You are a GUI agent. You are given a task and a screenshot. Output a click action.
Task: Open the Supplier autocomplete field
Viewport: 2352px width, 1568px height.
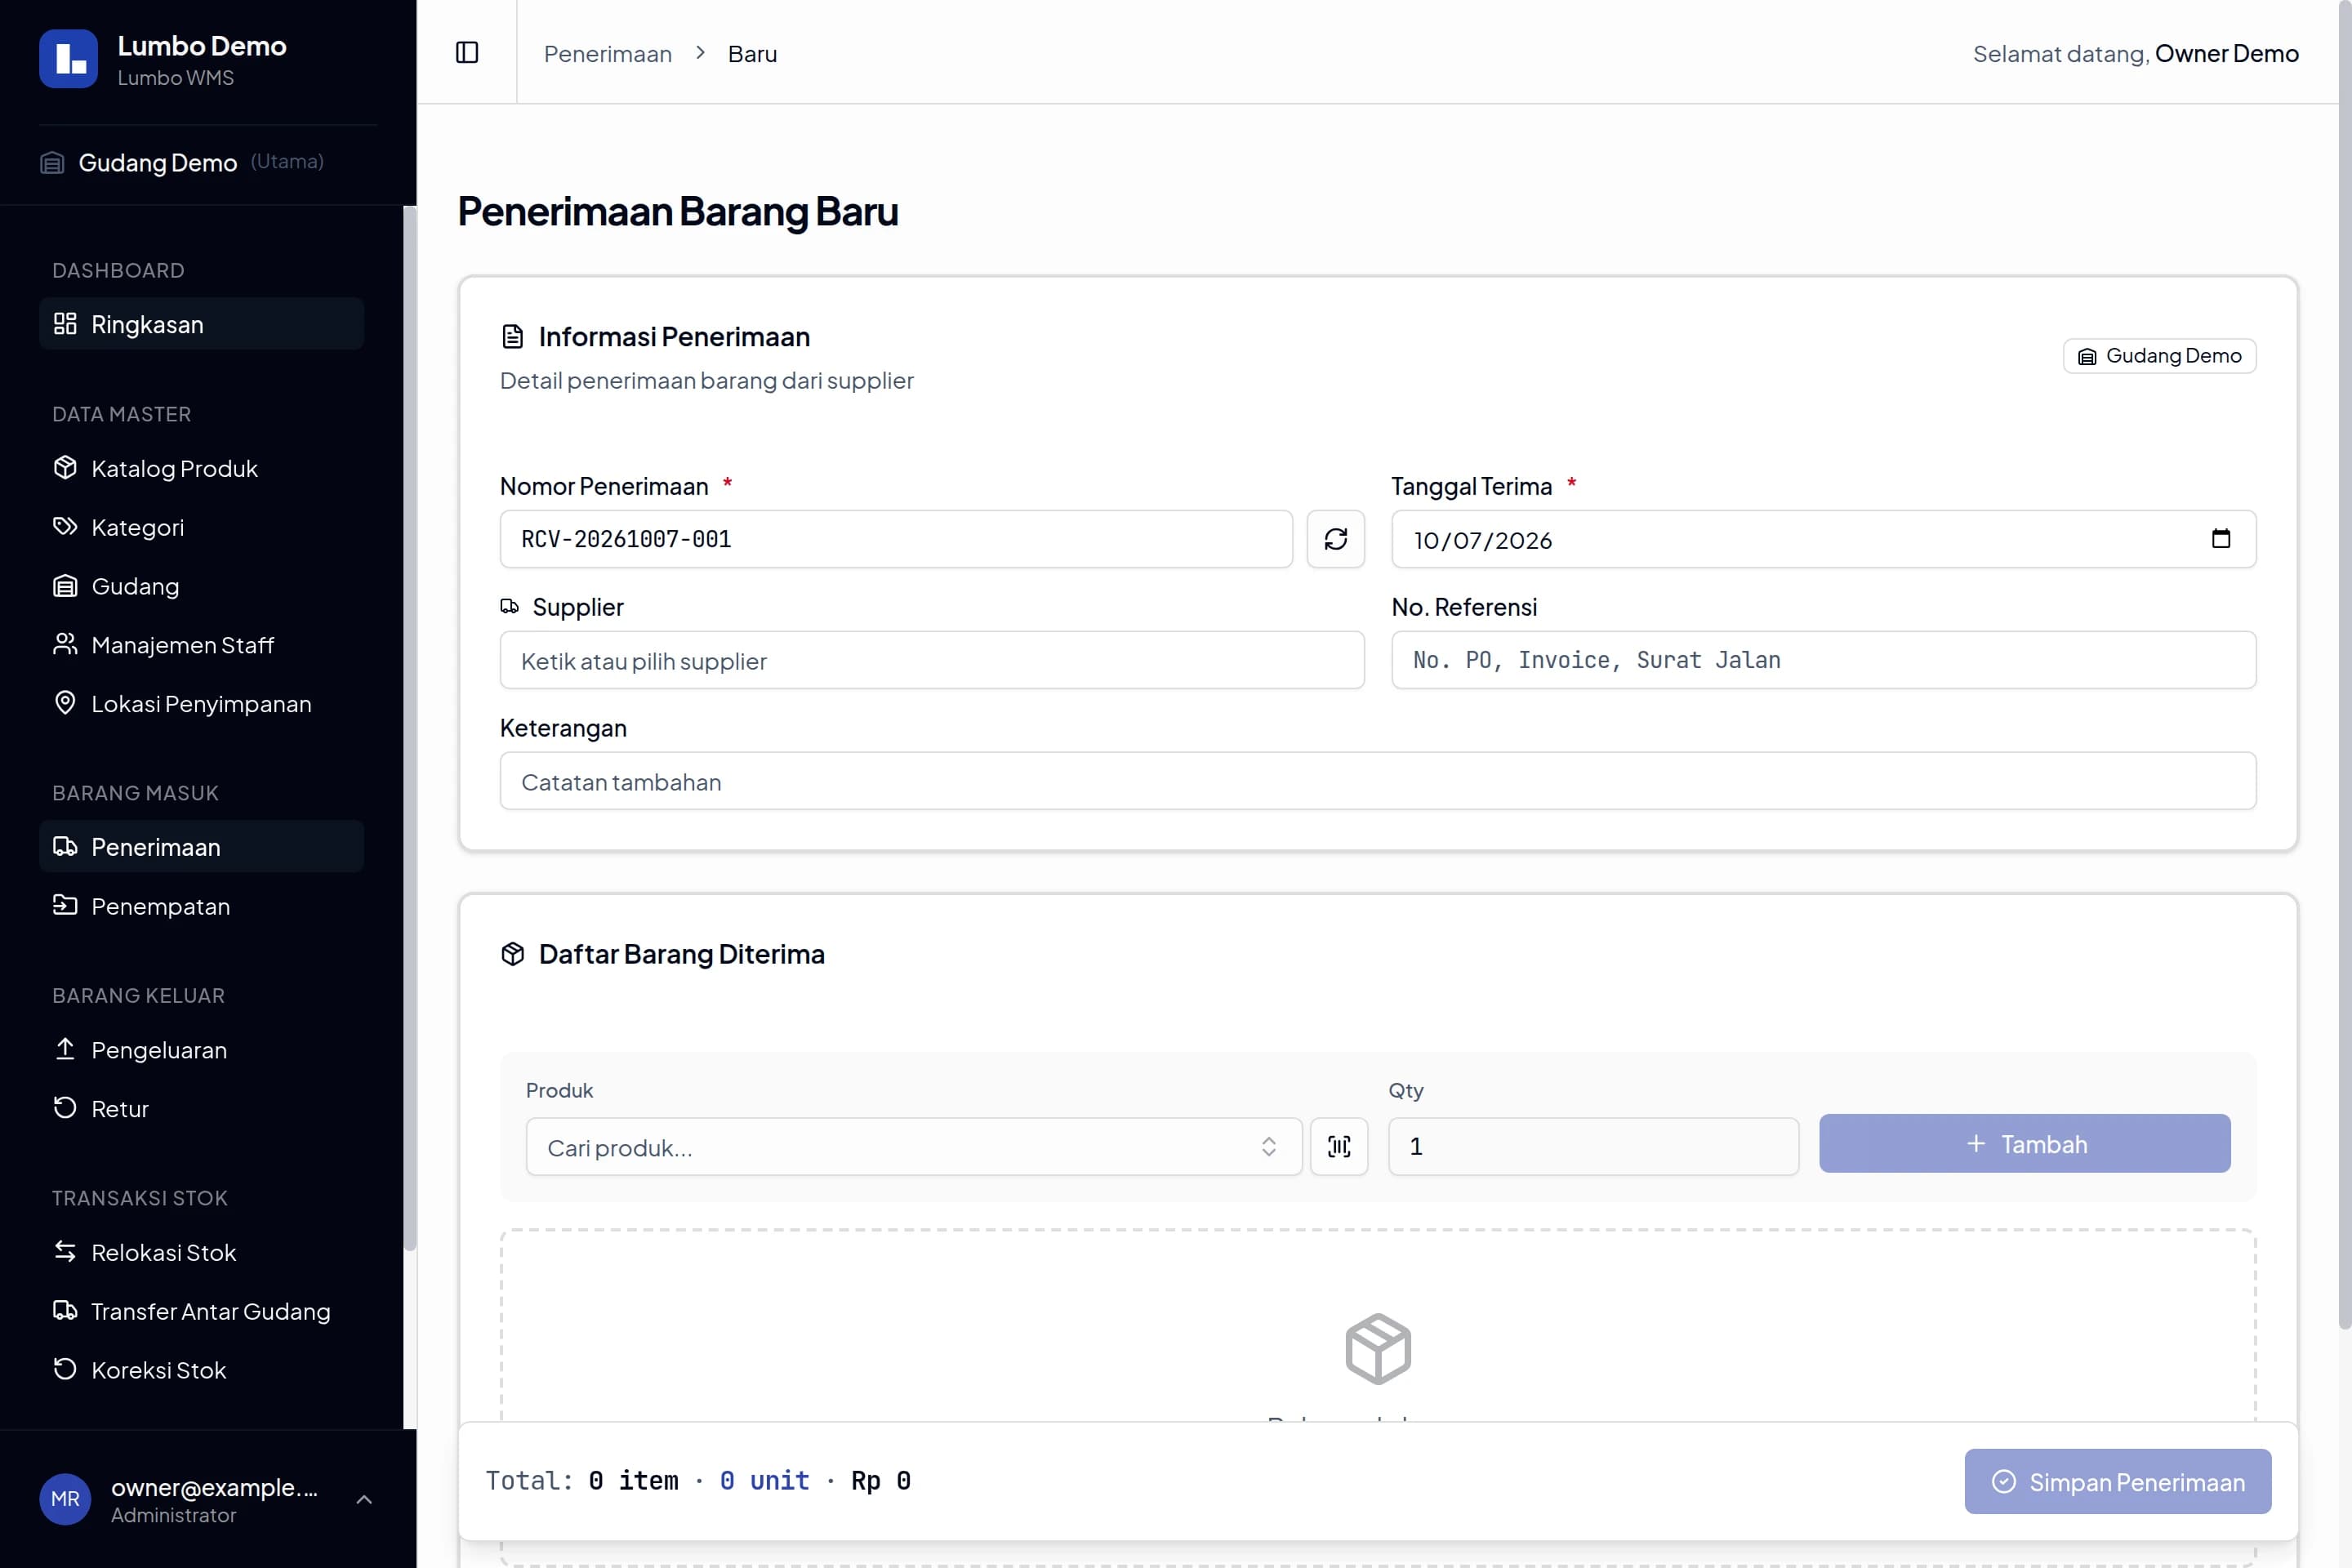click(x=932, y=660)
